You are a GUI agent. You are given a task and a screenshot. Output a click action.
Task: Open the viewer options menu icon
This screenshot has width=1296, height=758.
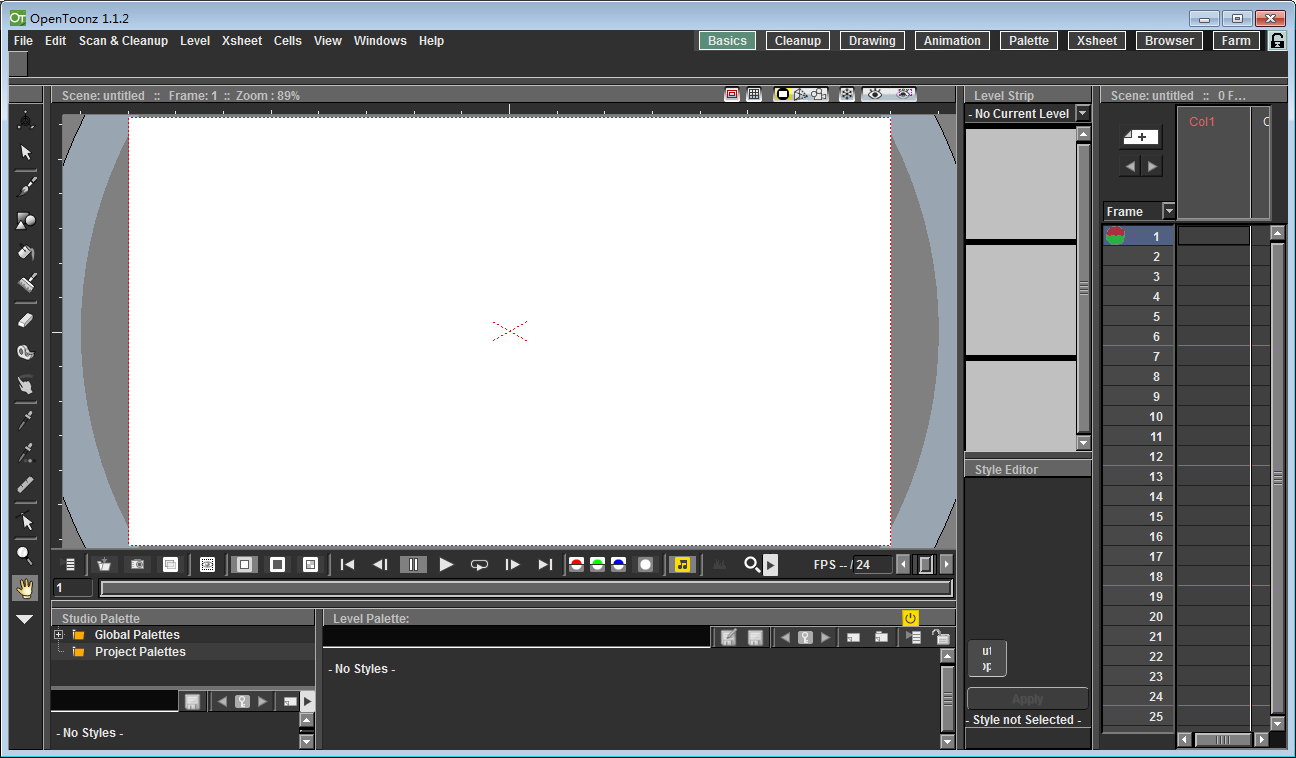coord(70,564)
